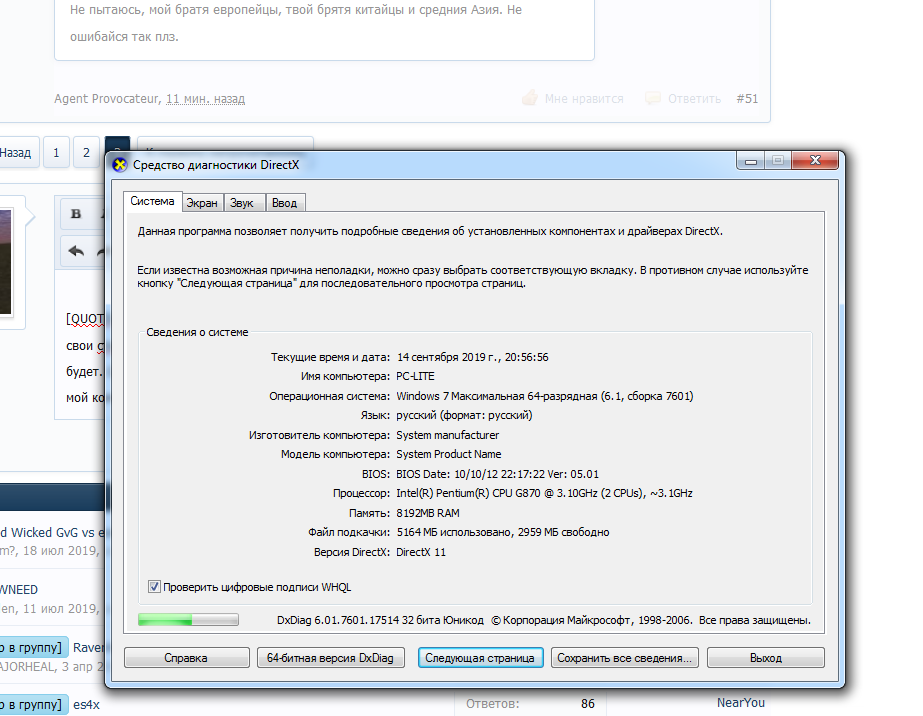Click the thumbs-up 'Мне нравится' icon

530,99
